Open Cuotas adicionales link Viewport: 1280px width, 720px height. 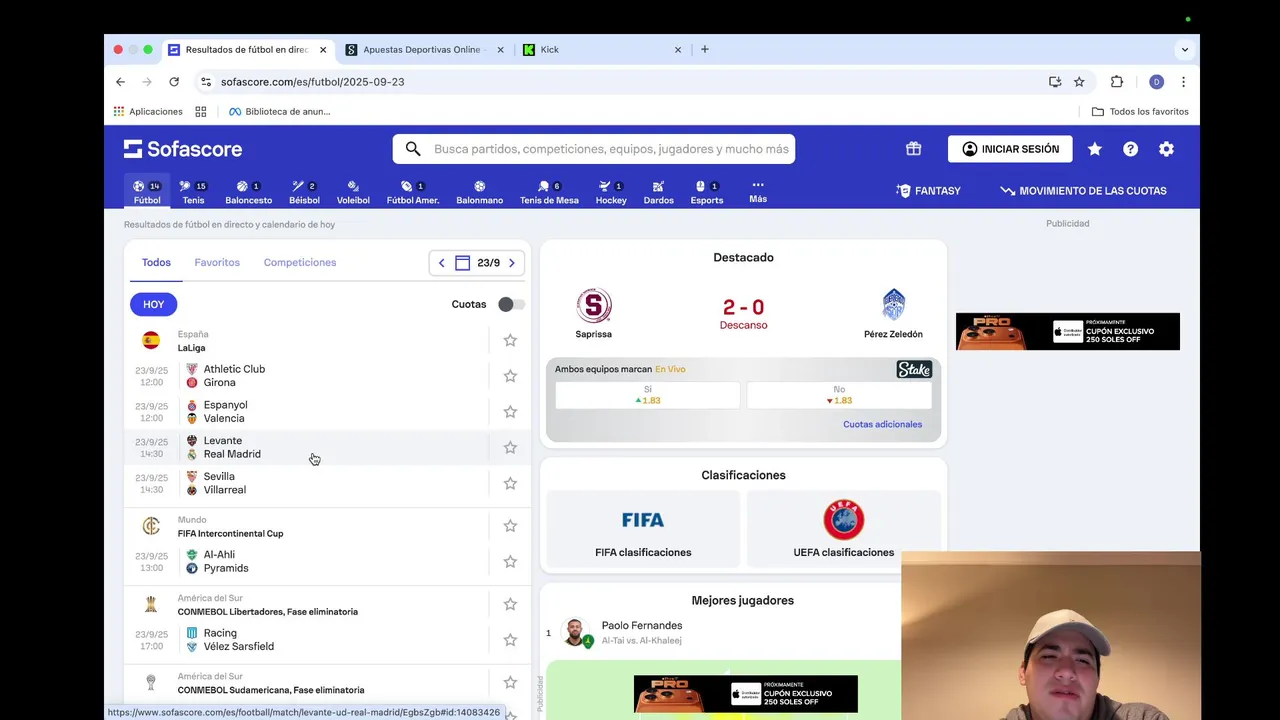point(882,425)
